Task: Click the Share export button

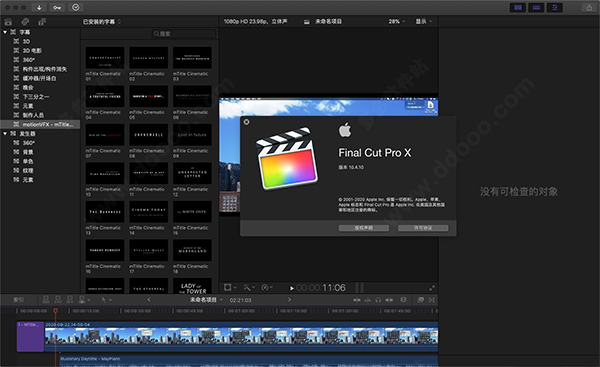Action: pyautogui.click(x=589, y=7)
